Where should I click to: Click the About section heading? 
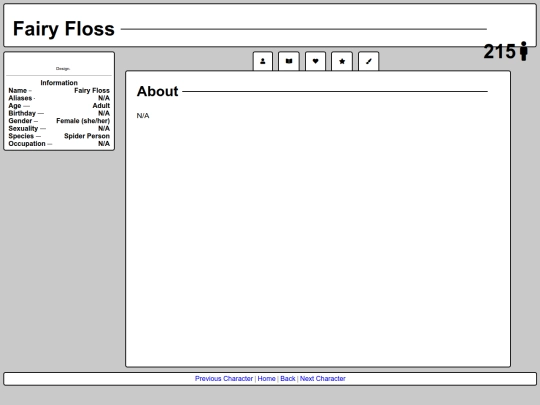(x=157, y=91)
